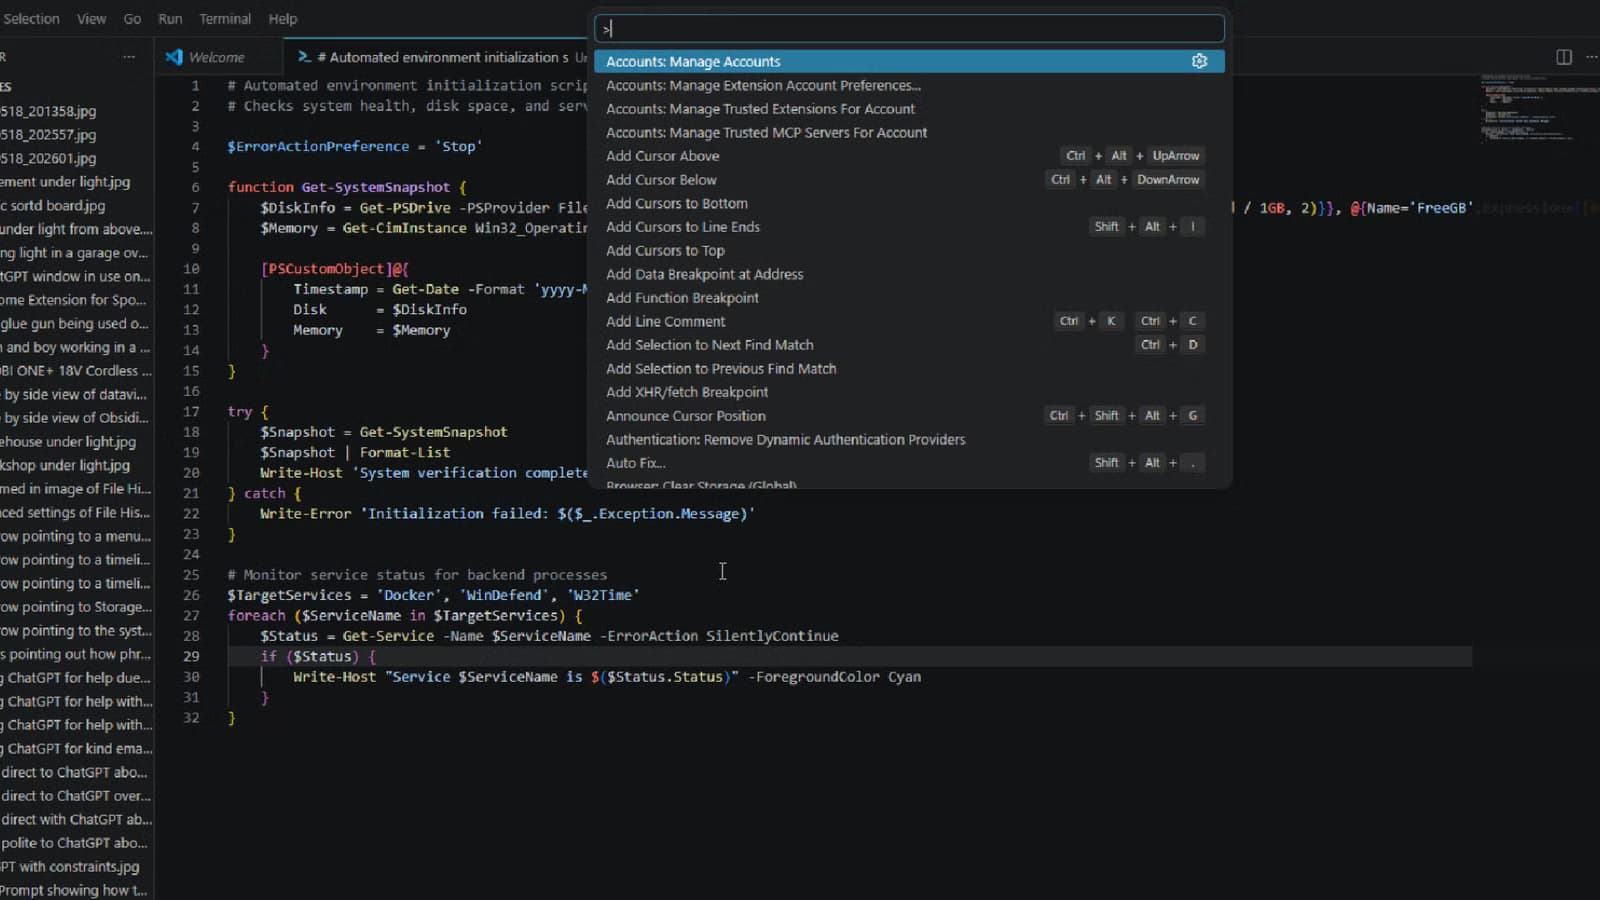
Task: Select Add Function Breakpoint command
Action: (x=909, y=298)
